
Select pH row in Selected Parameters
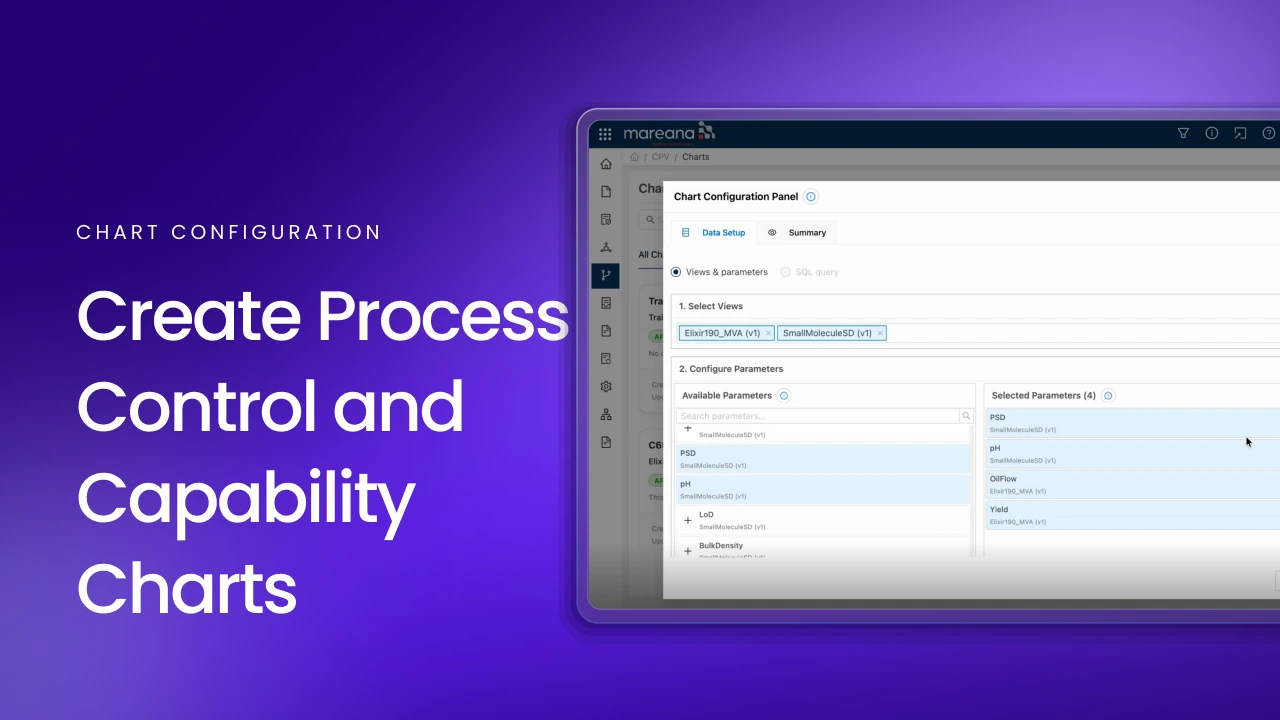pyautogui.click(x=1132, y=454)
